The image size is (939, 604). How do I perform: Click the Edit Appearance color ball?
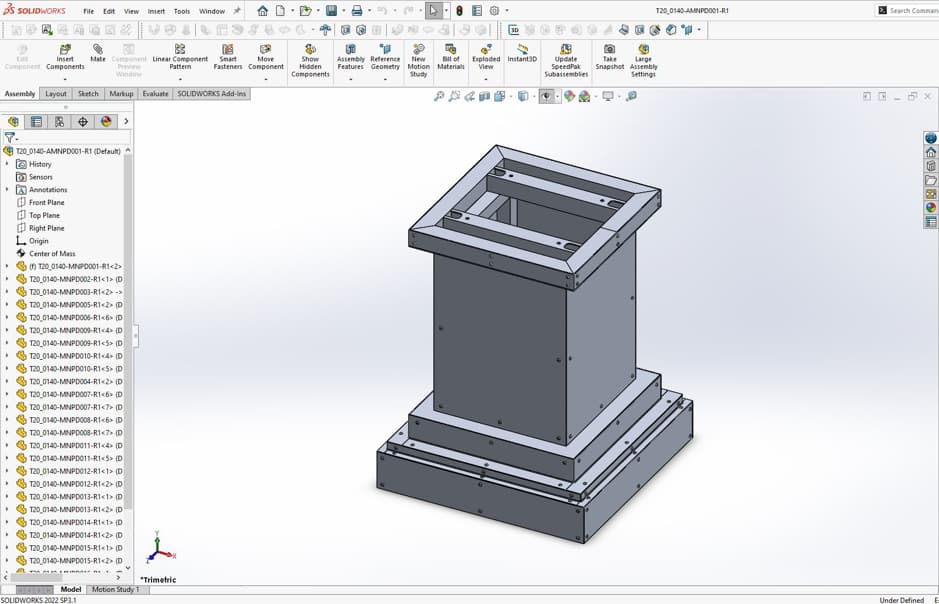(x=567, y=97)
